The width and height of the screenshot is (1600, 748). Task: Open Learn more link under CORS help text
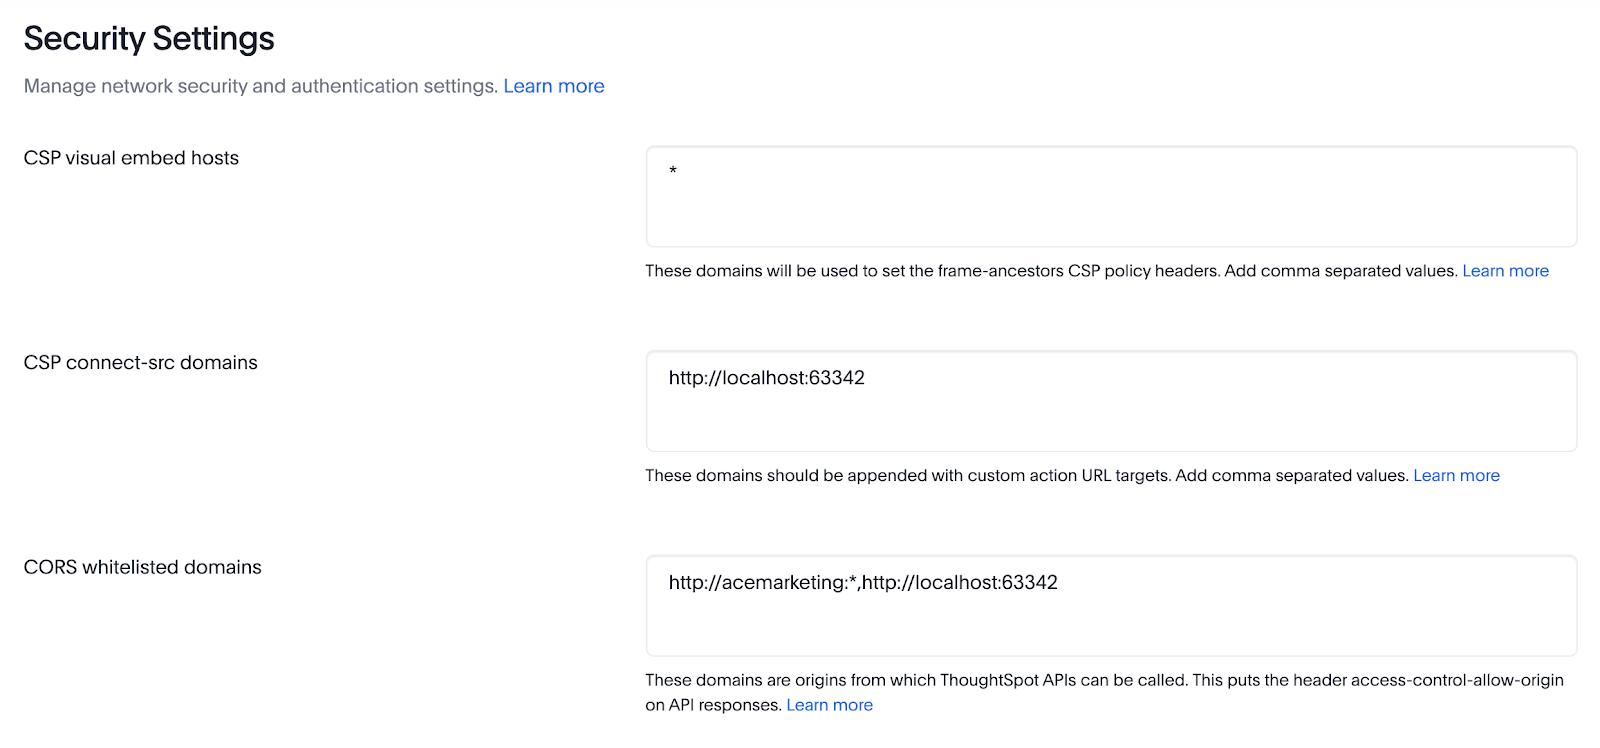[829, 705]
